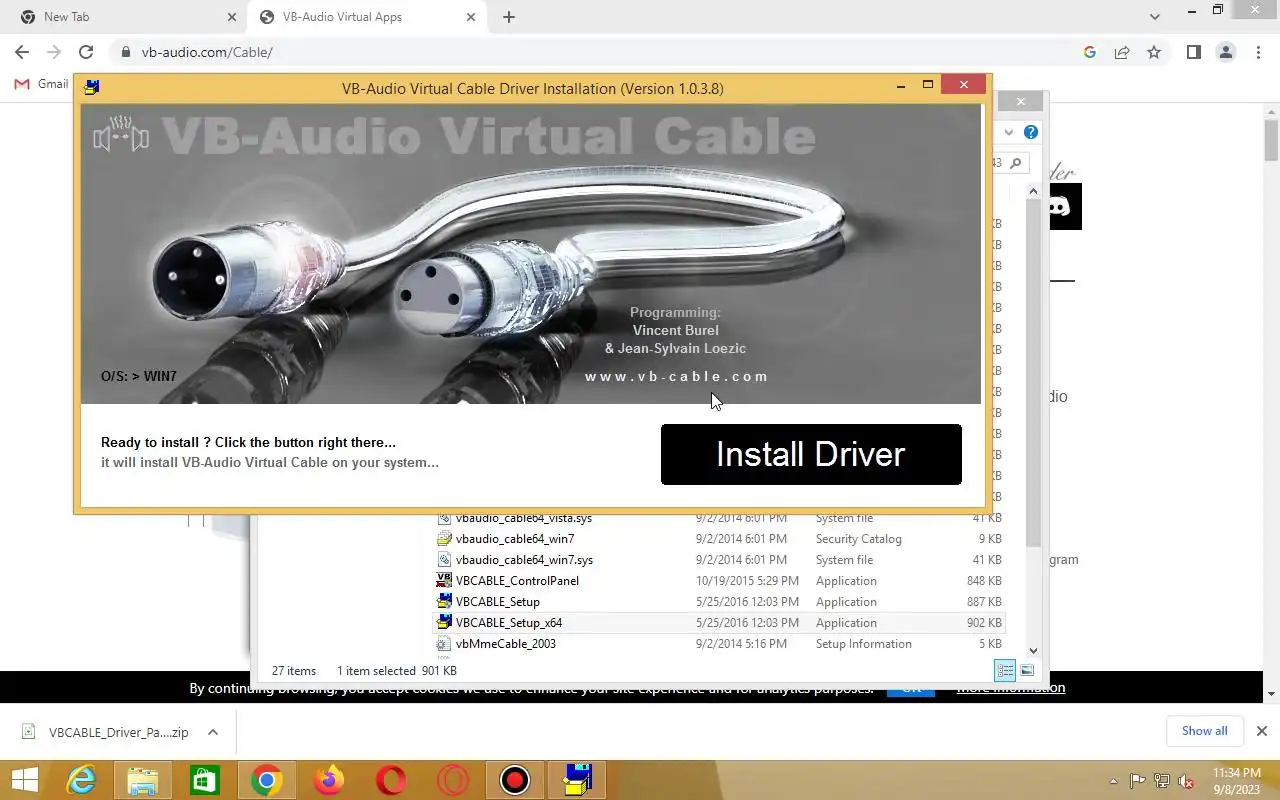Open Gmail bookmark
This screenshot has height=800, width=1280.
(x=41, y=84)
